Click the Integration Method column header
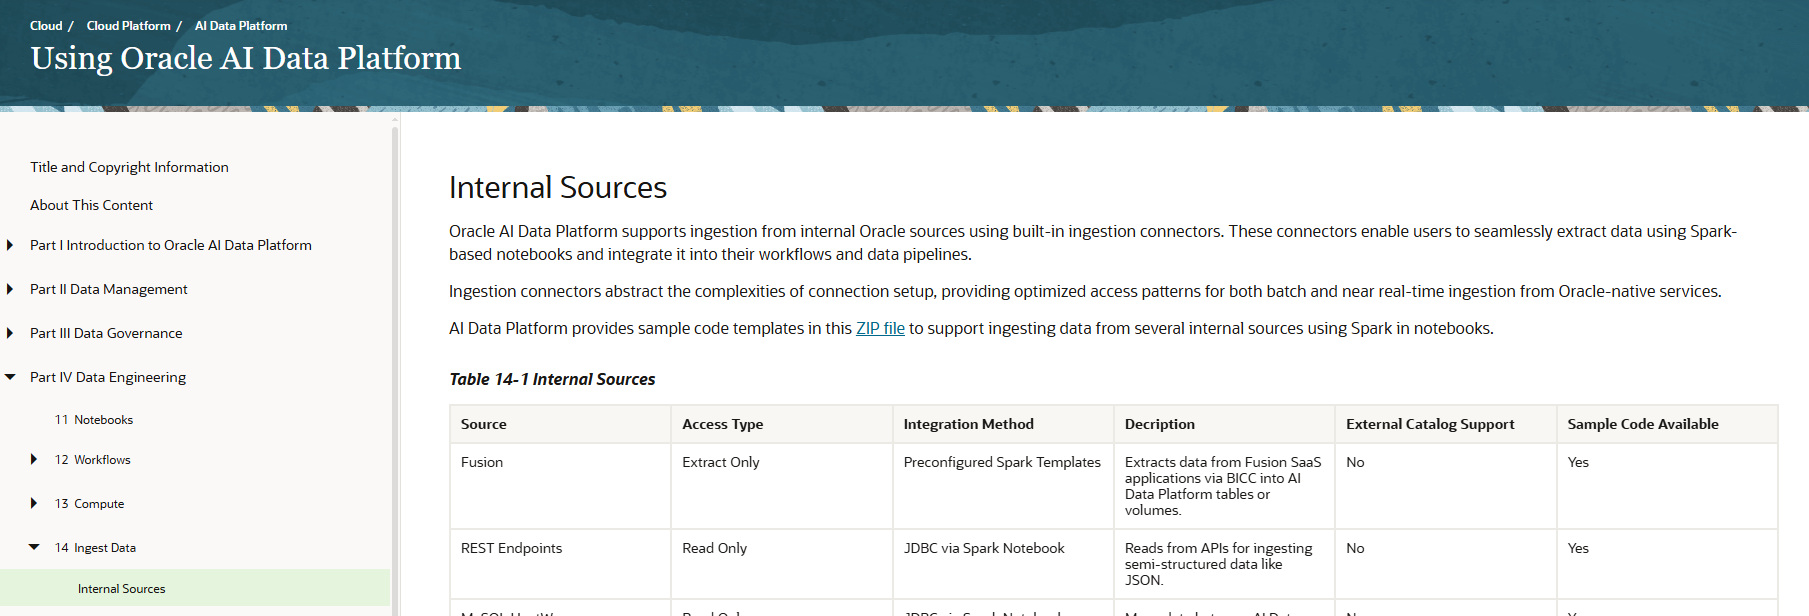This screenshot has height=616, width=1809. coord(1003,424)
